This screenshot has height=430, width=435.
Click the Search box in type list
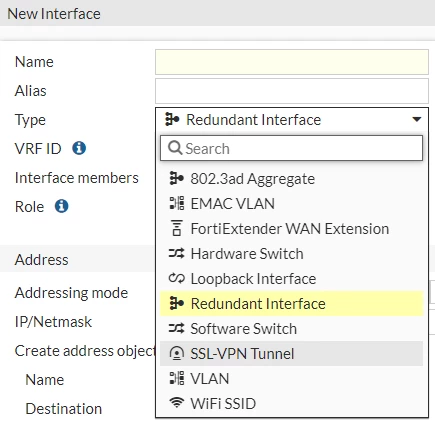292,148
